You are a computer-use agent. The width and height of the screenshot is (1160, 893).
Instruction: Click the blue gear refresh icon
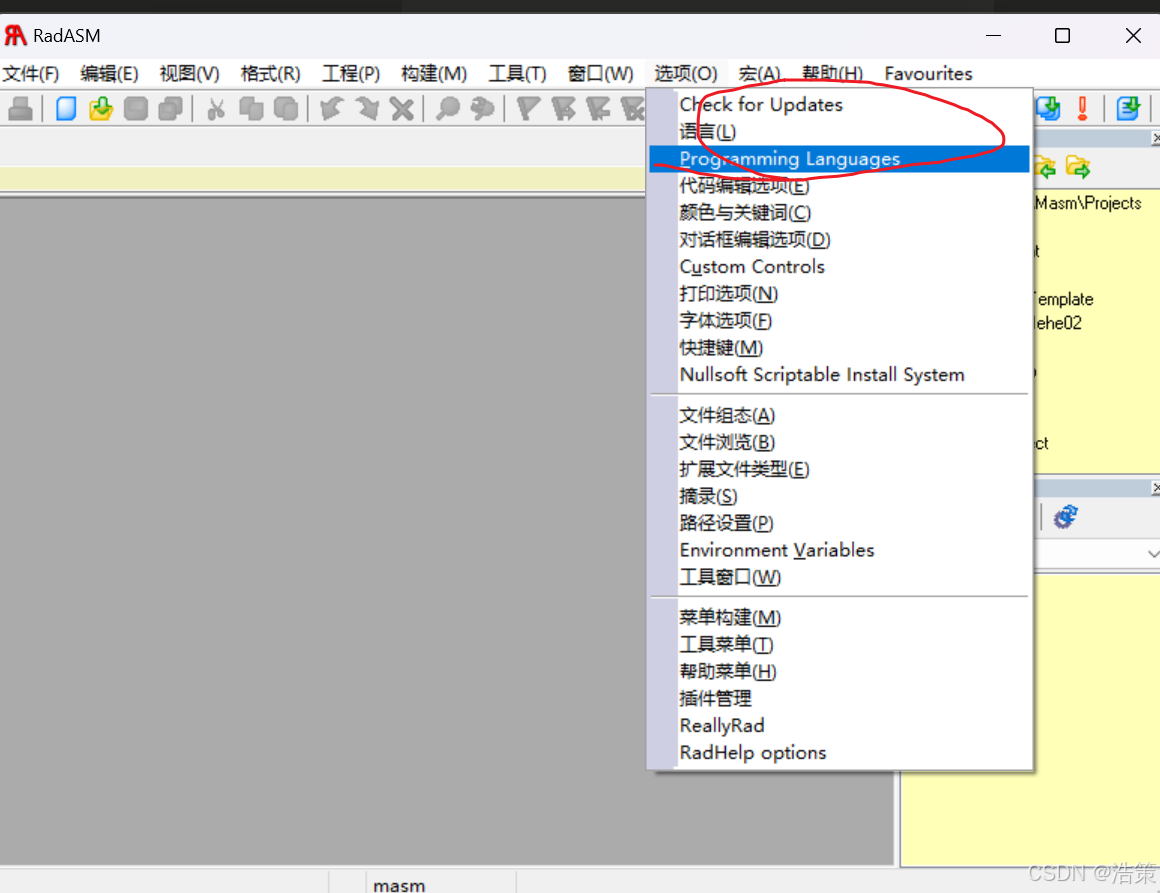coord(1065,516)
